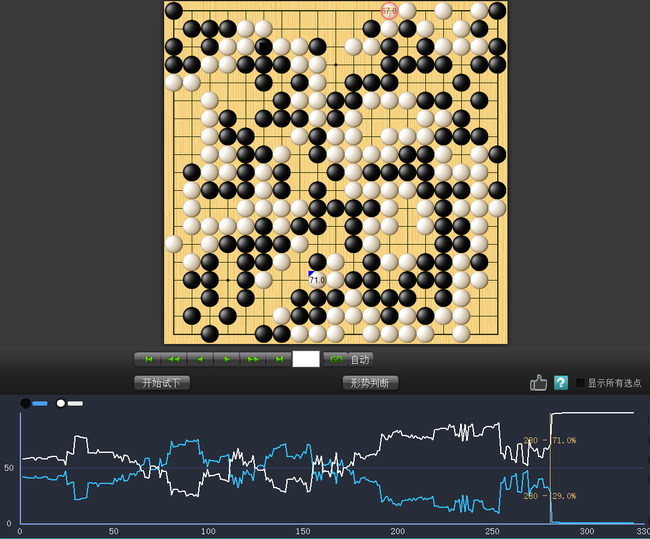Enable the 显示所有选点 checkbox
650x539 pixels.
coord(580,383)
